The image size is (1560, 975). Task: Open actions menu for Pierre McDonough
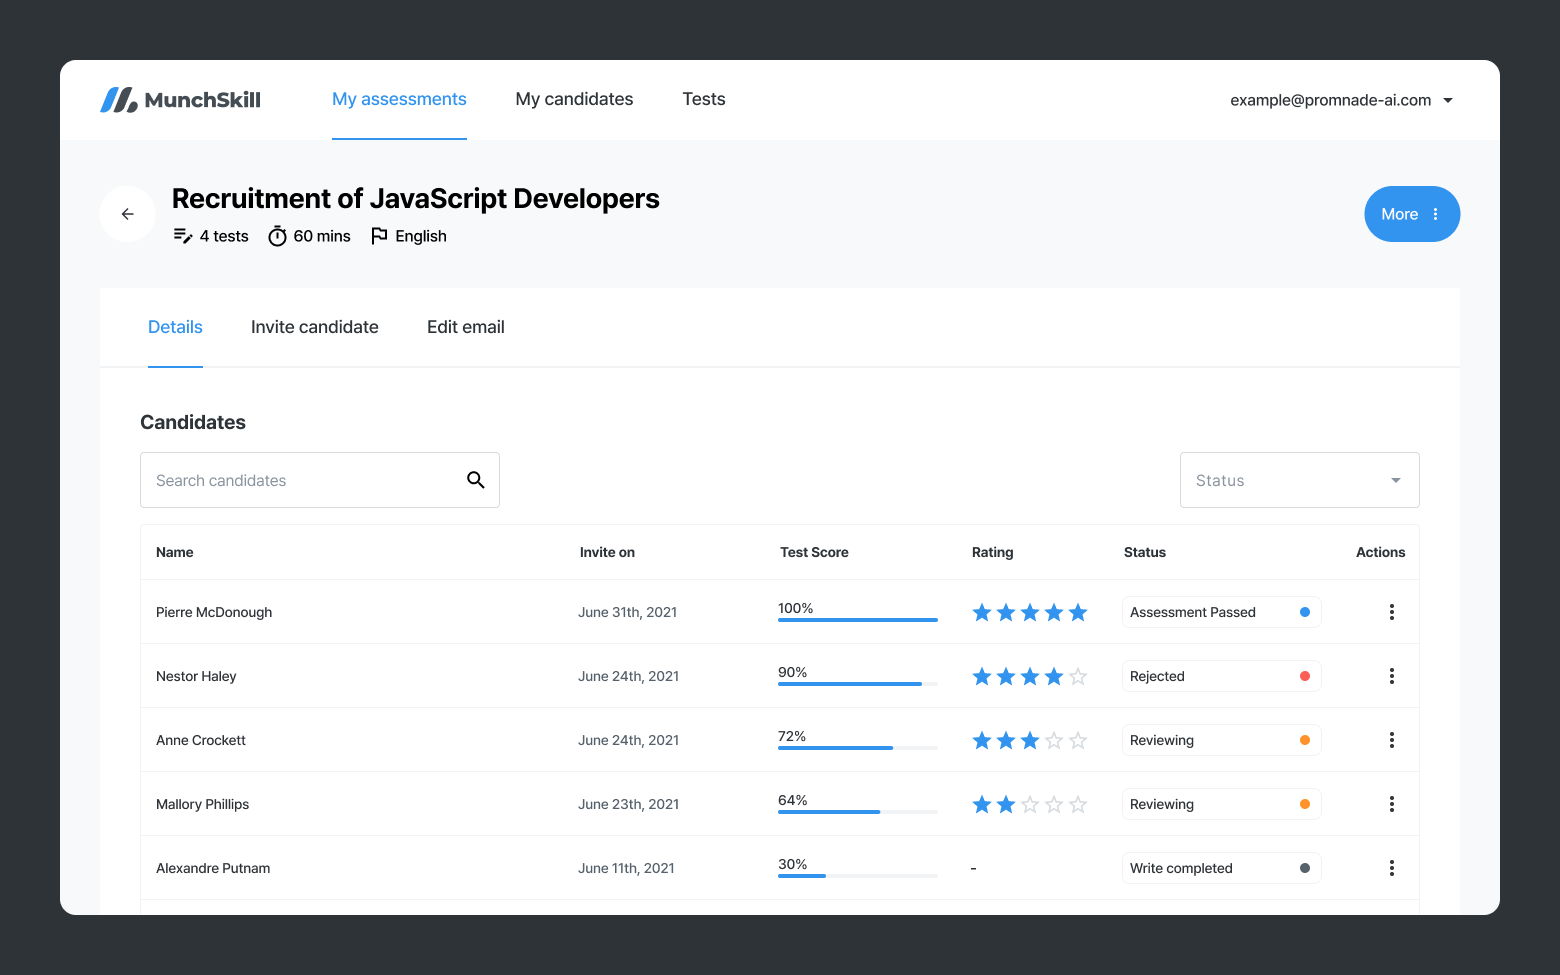pos(1392,612)
